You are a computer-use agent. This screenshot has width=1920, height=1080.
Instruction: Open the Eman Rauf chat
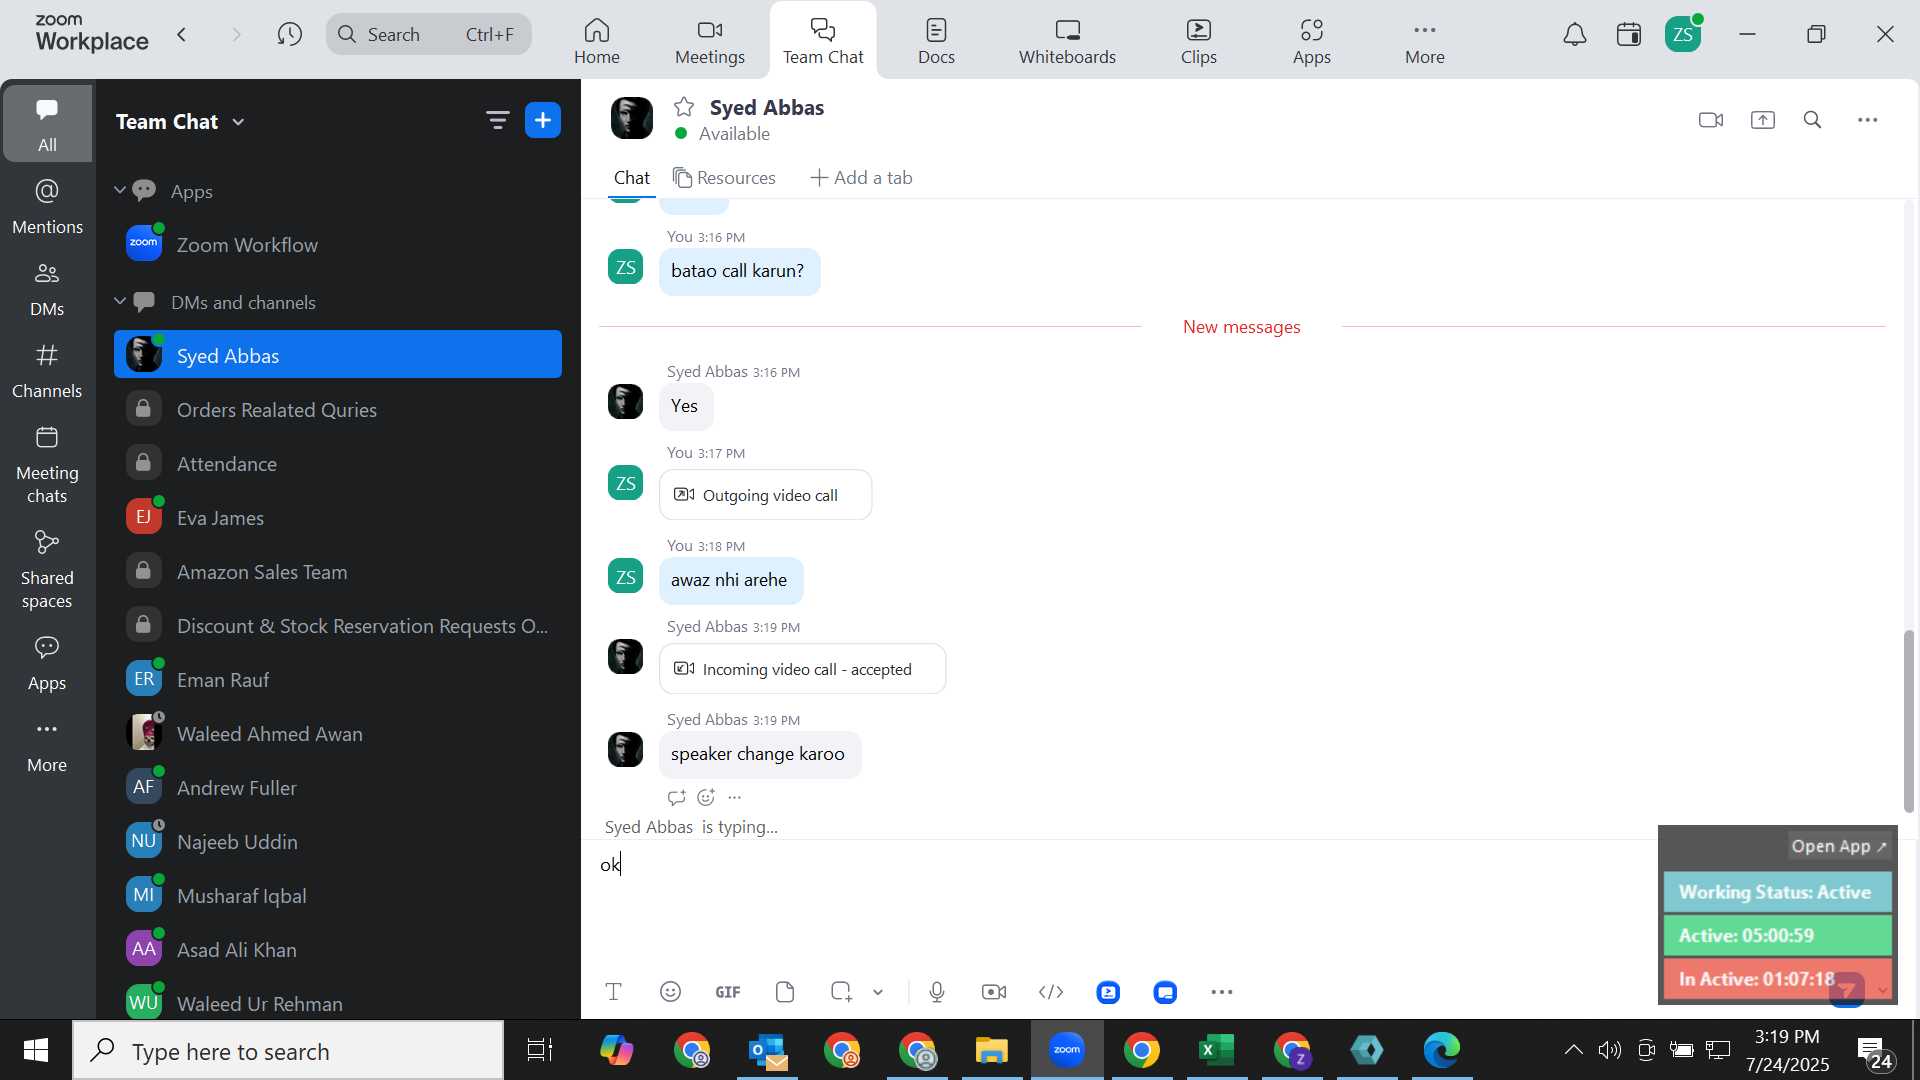click(x=338, y=680)
